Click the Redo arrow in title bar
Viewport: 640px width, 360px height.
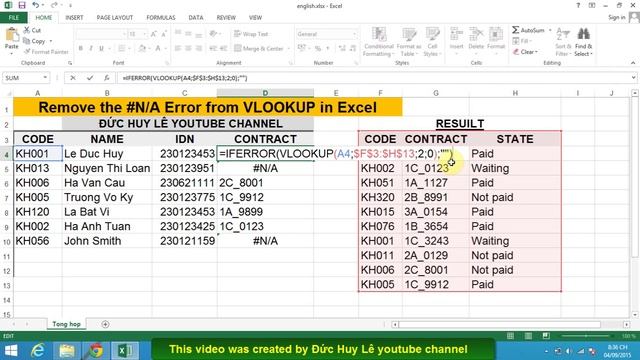tap(54, 5)
